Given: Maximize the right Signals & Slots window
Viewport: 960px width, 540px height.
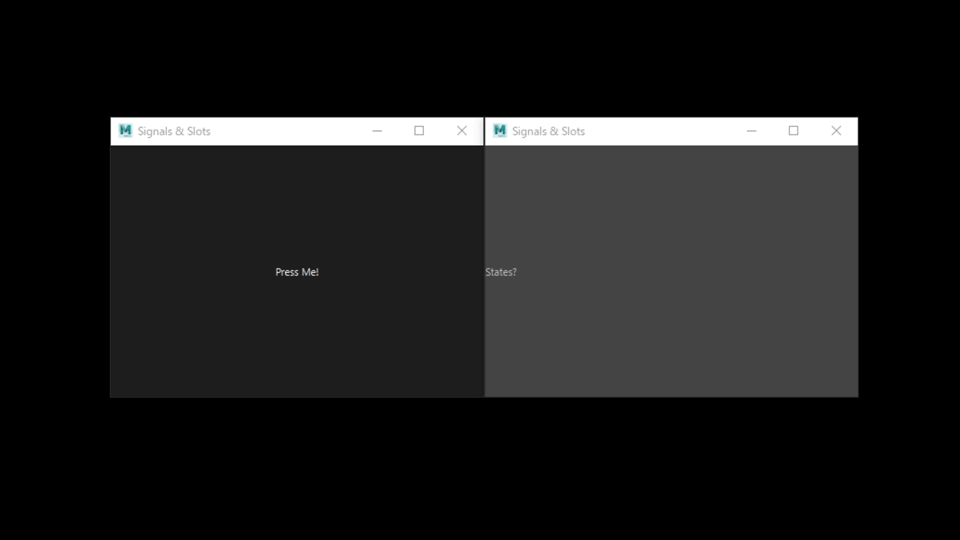Looking at the screenshot, I should 793,131.
